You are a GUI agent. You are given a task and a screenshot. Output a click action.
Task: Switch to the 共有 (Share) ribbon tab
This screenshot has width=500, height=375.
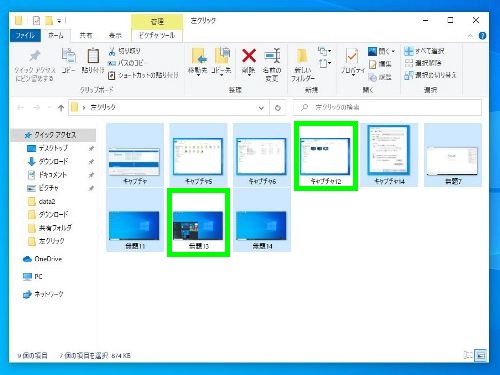(86, 35)
